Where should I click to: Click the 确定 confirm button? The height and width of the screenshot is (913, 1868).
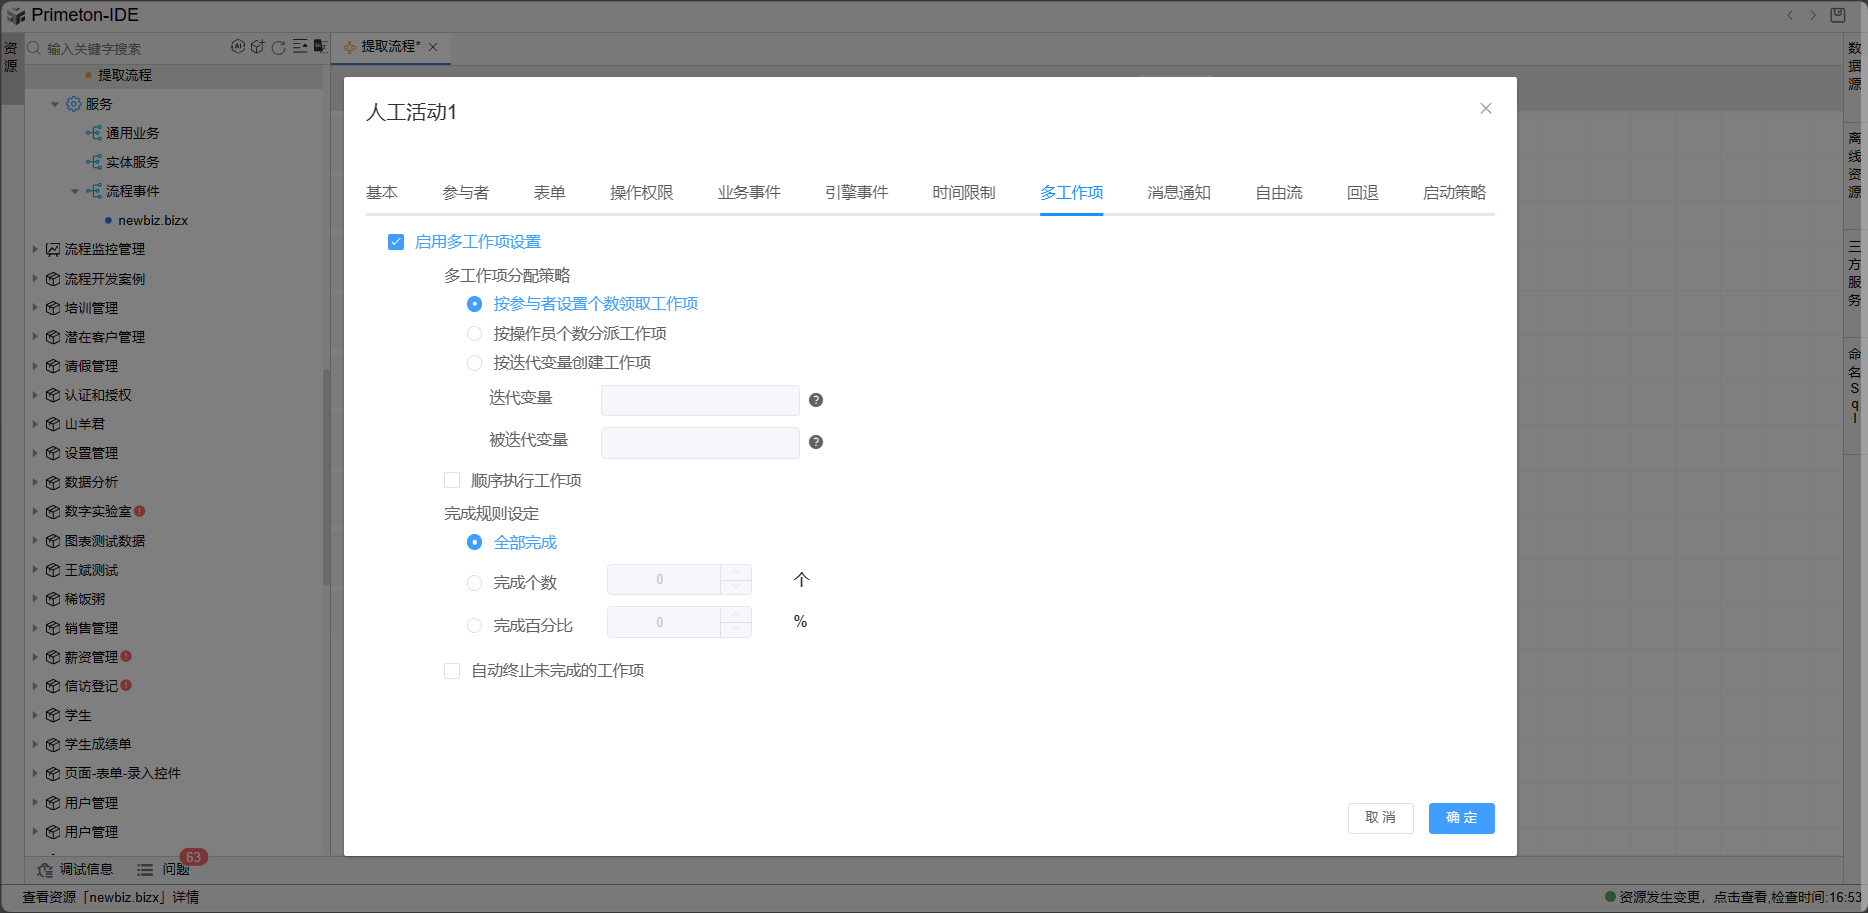click(x=1461, y=818)
